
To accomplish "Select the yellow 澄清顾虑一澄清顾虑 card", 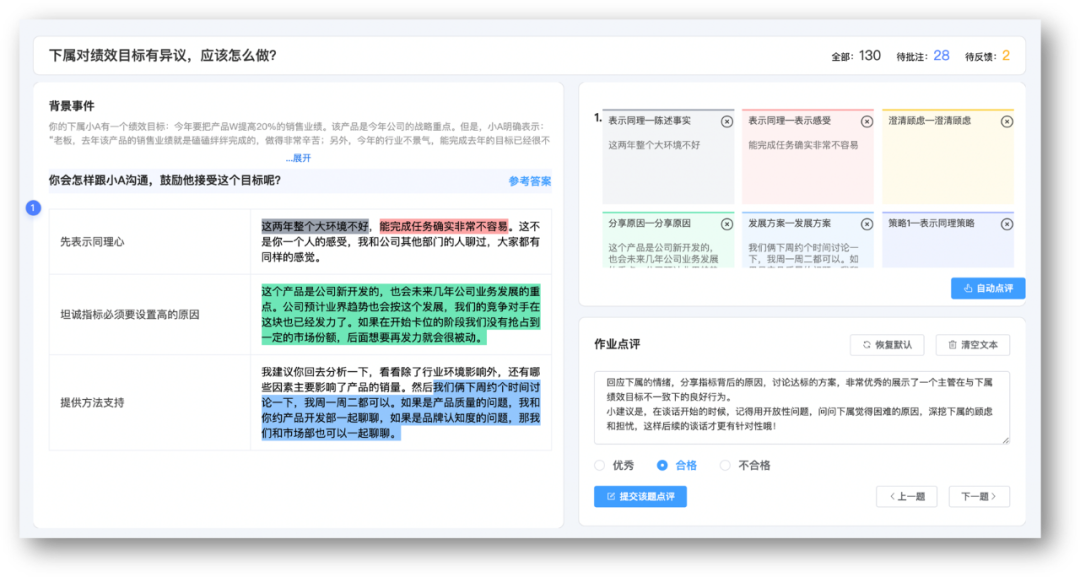I will click(948, 157).
